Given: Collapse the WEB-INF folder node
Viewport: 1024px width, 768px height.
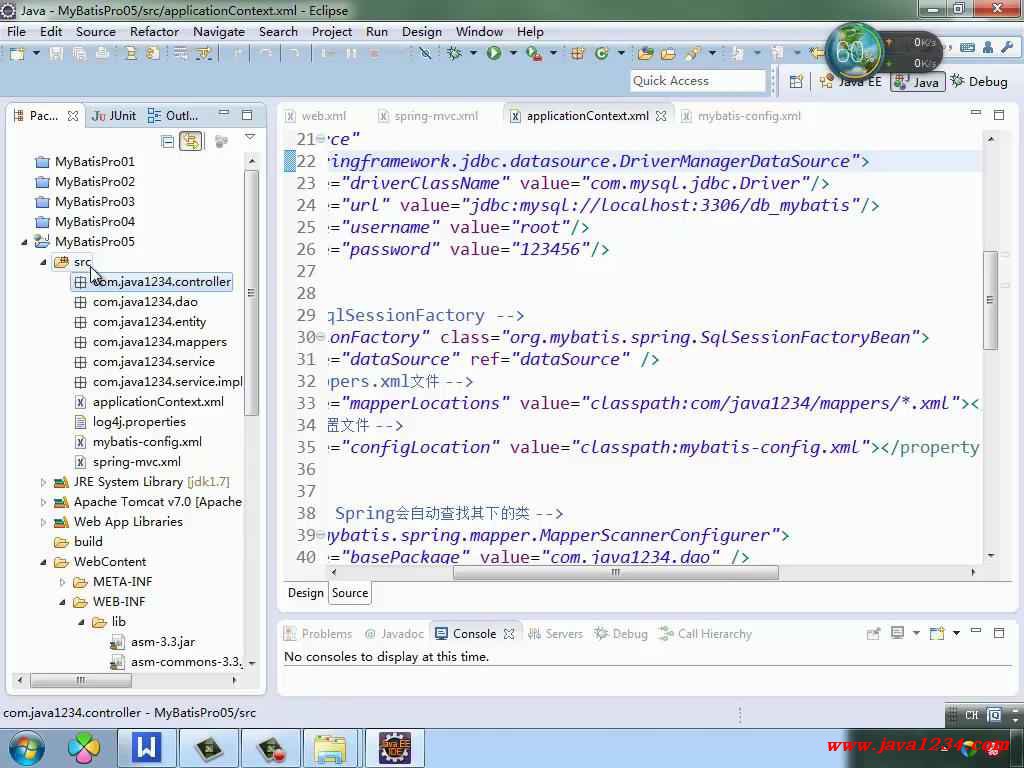Looking at the screenshot, I should (x=62, y=603).
